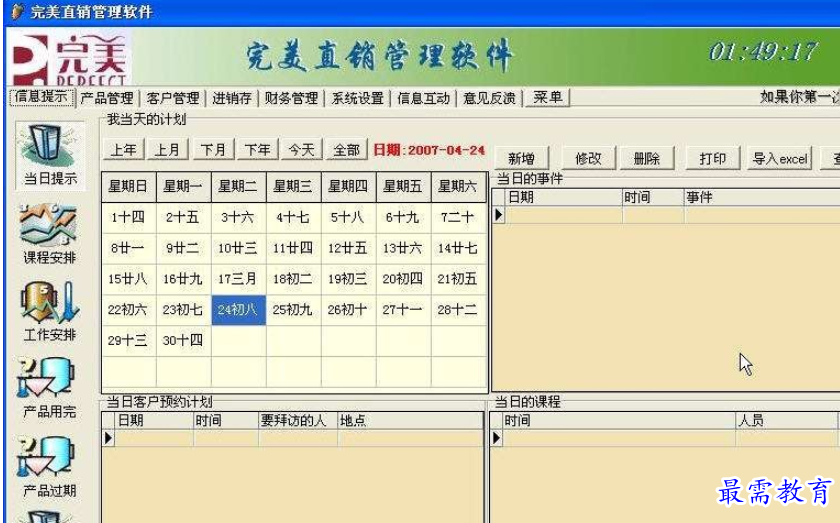Click 要拜访的人 column header

click(298, 421)
